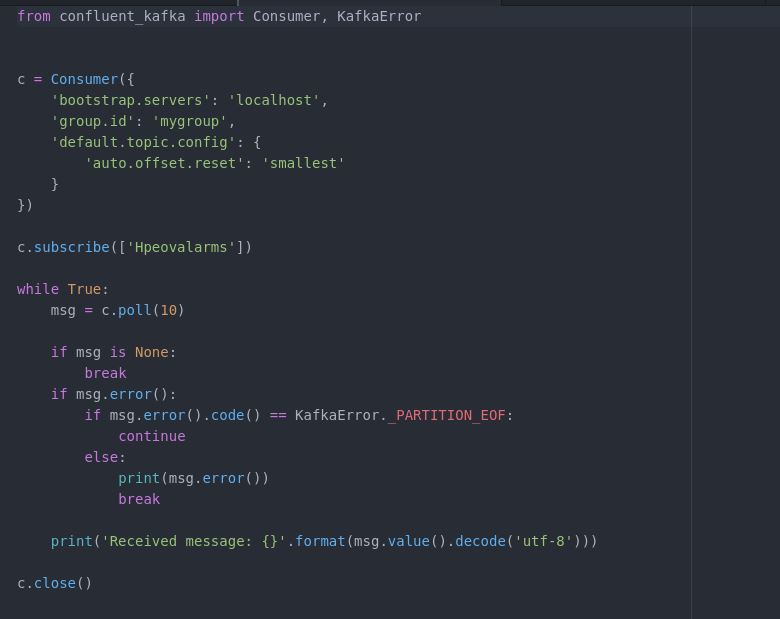Click the 'subscribe' method call
Image resolution: width=780 pixels, height=619 pixels.
[x=72, y=247]
